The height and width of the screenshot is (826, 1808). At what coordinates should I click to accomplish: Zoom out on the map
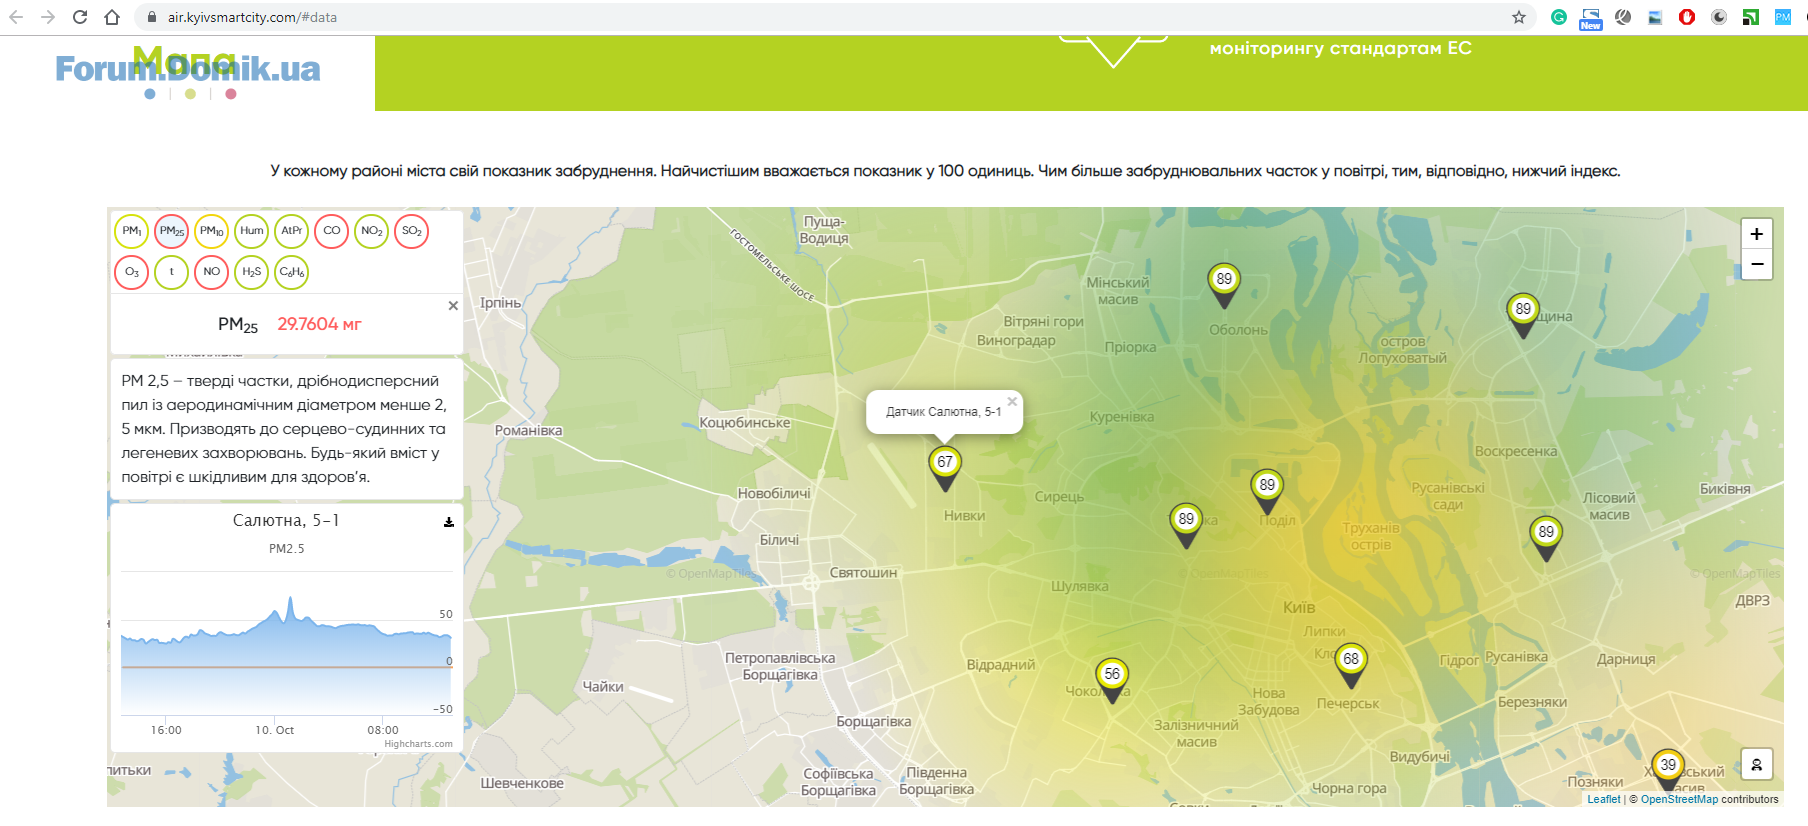1757,264
